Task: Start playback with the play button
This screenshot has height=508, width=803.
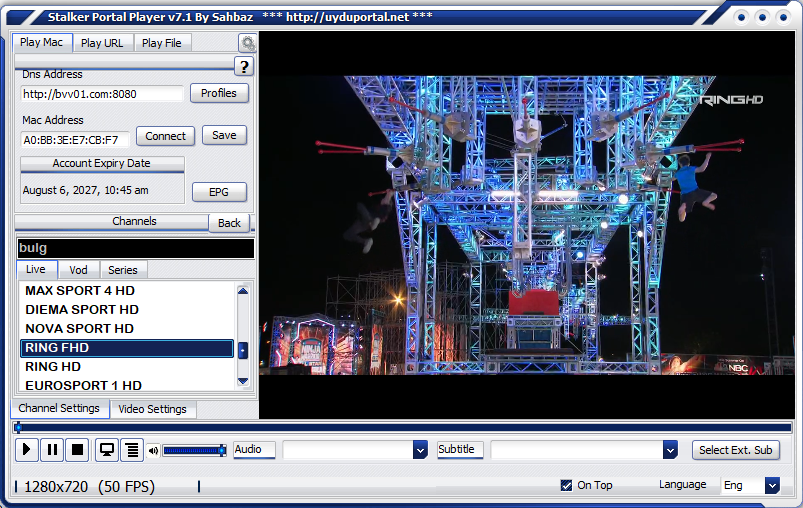Action: pyautogui.click(x=27, y=450)
